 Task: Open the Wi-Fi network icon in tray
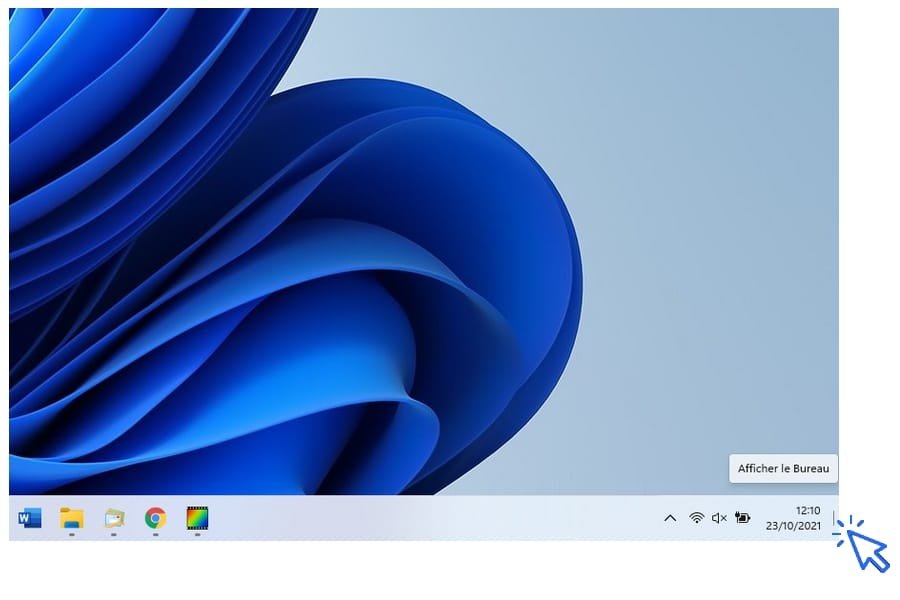[x=696, y=518]
